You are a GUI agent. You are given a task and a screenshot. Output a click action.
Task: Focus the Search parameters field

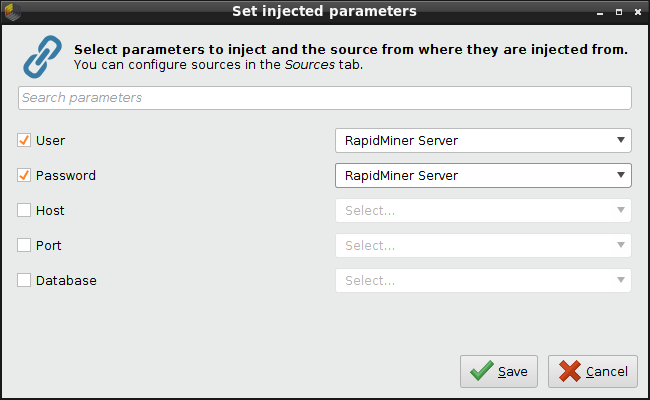pyautogui.click(x=325, y=98)
